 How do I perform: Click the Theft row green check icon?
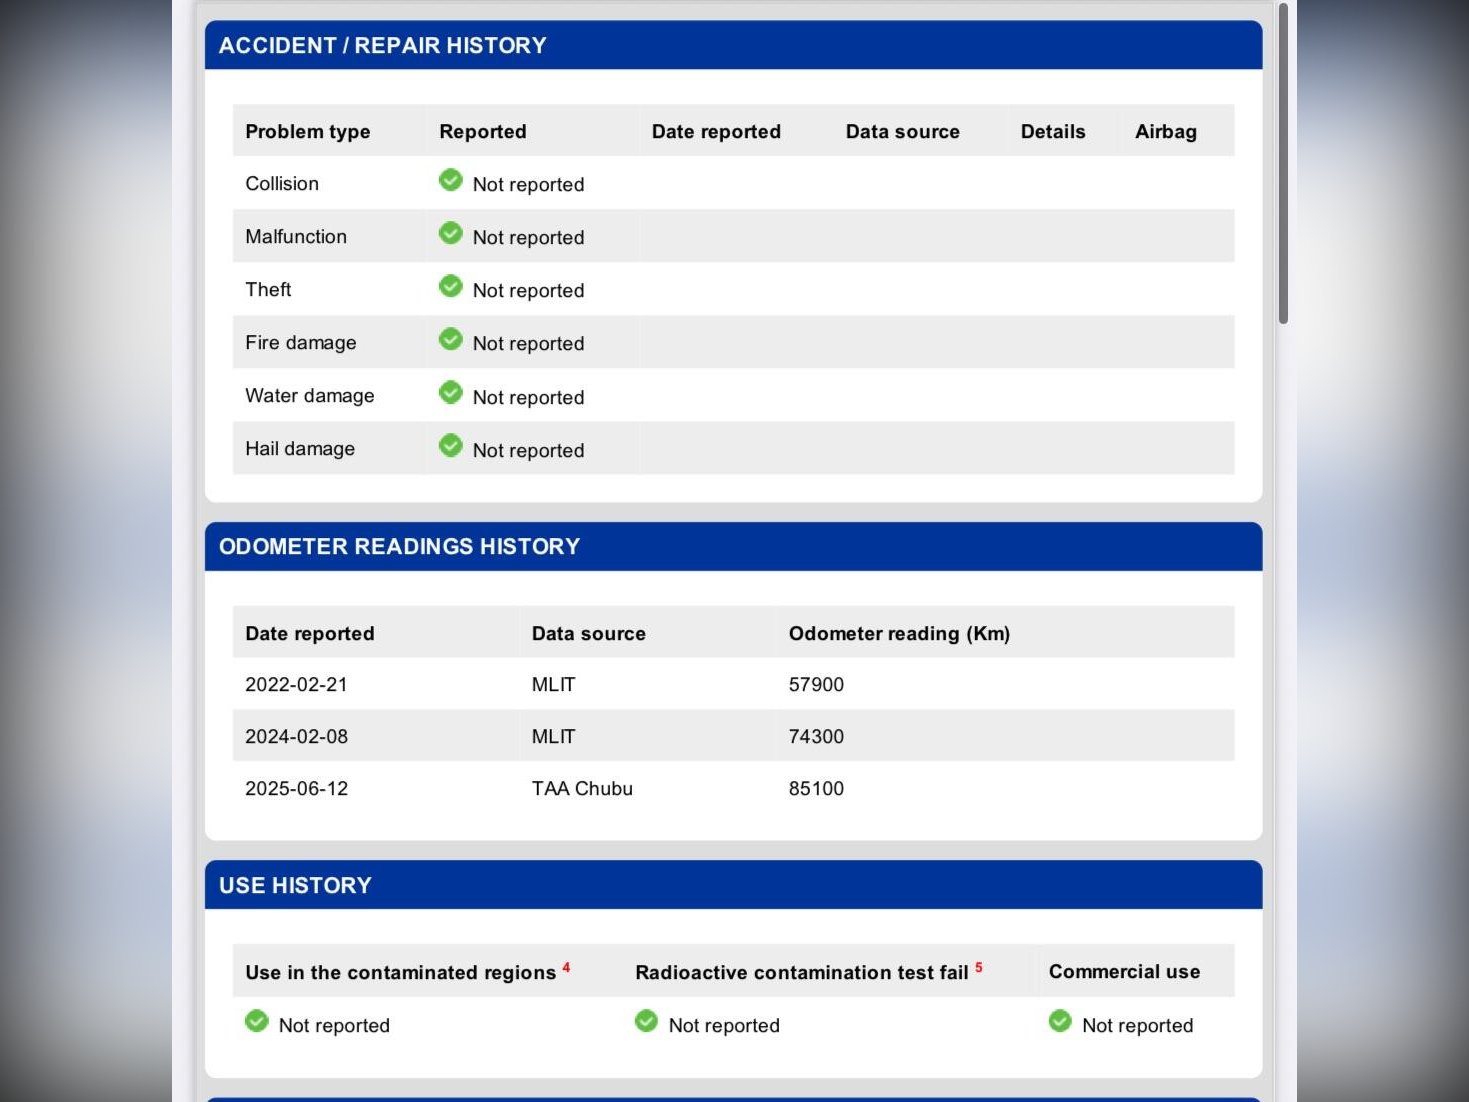(x=451, y=286)
